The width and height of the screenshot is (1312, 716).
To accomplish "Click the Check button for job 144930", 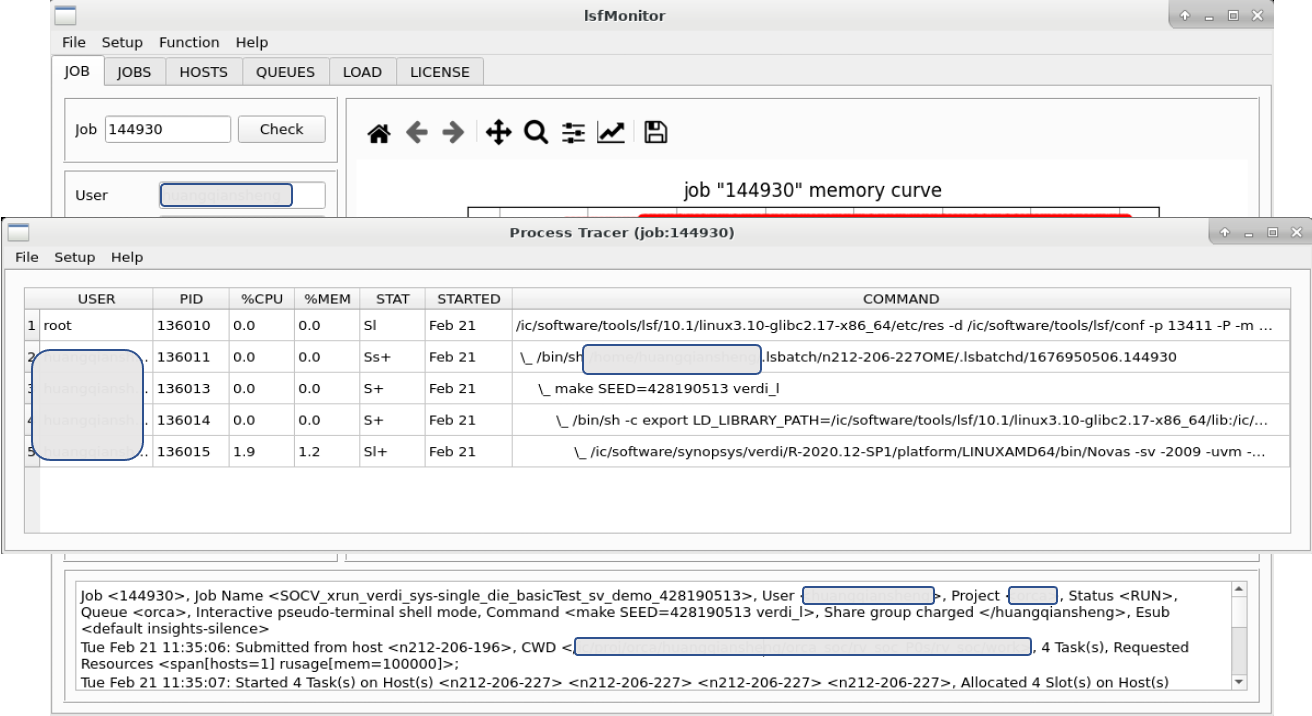I will [x=281, y=129].
